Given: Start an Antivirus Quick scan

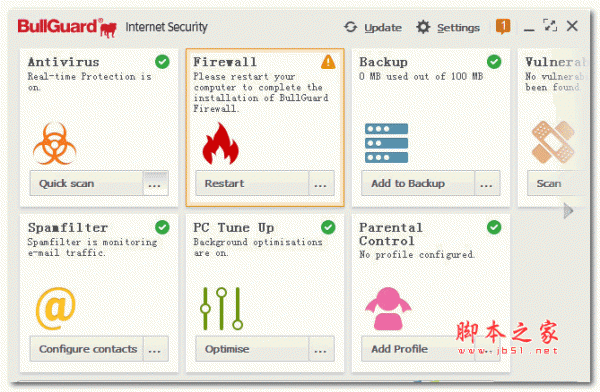Looking at the screenshot, I should (86, 183).
